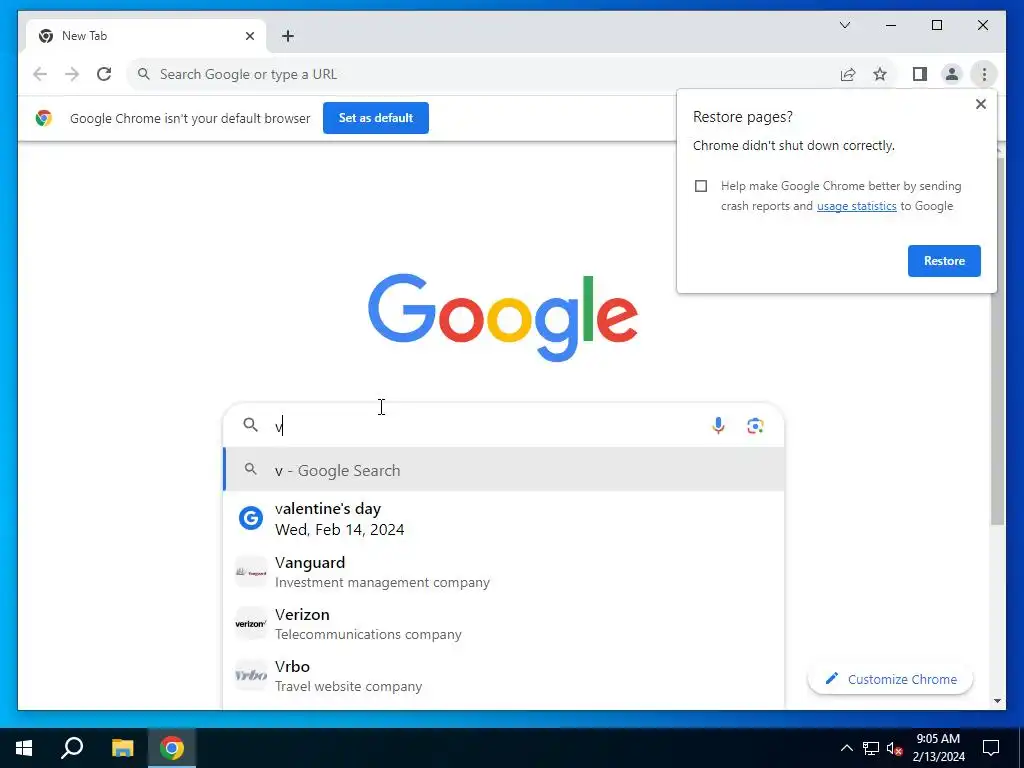This screenshot has width=1024, height=768.
Task: Open the Windows notification center
Action: [x=991, y=748]
